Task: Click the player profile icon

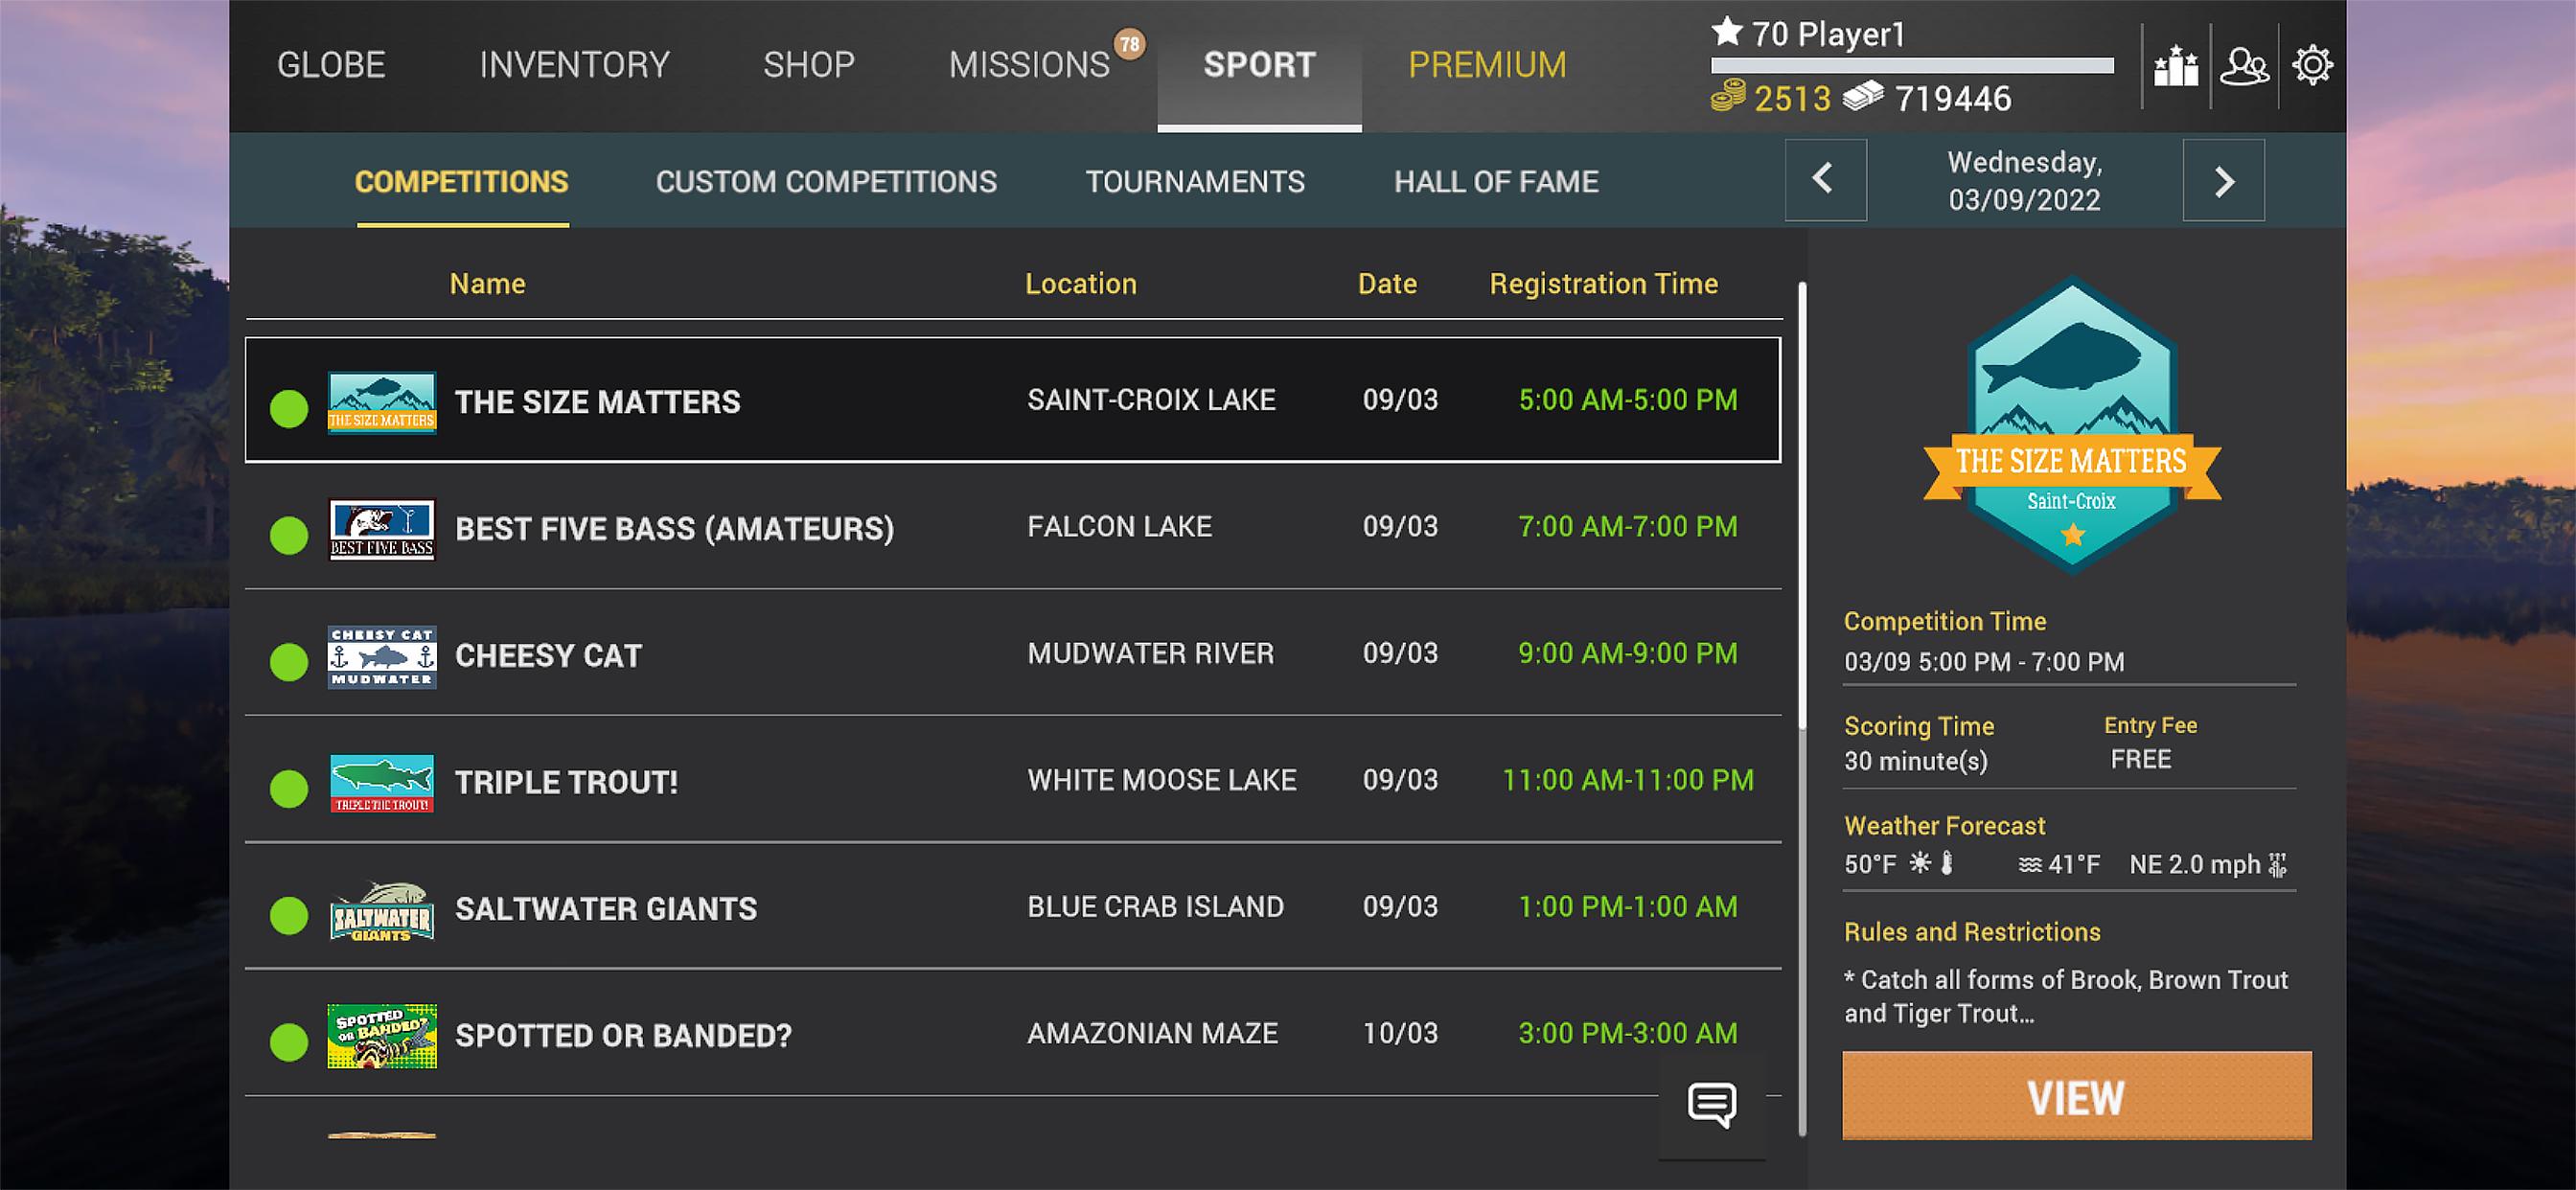Action: click(x=2242, y=66)
